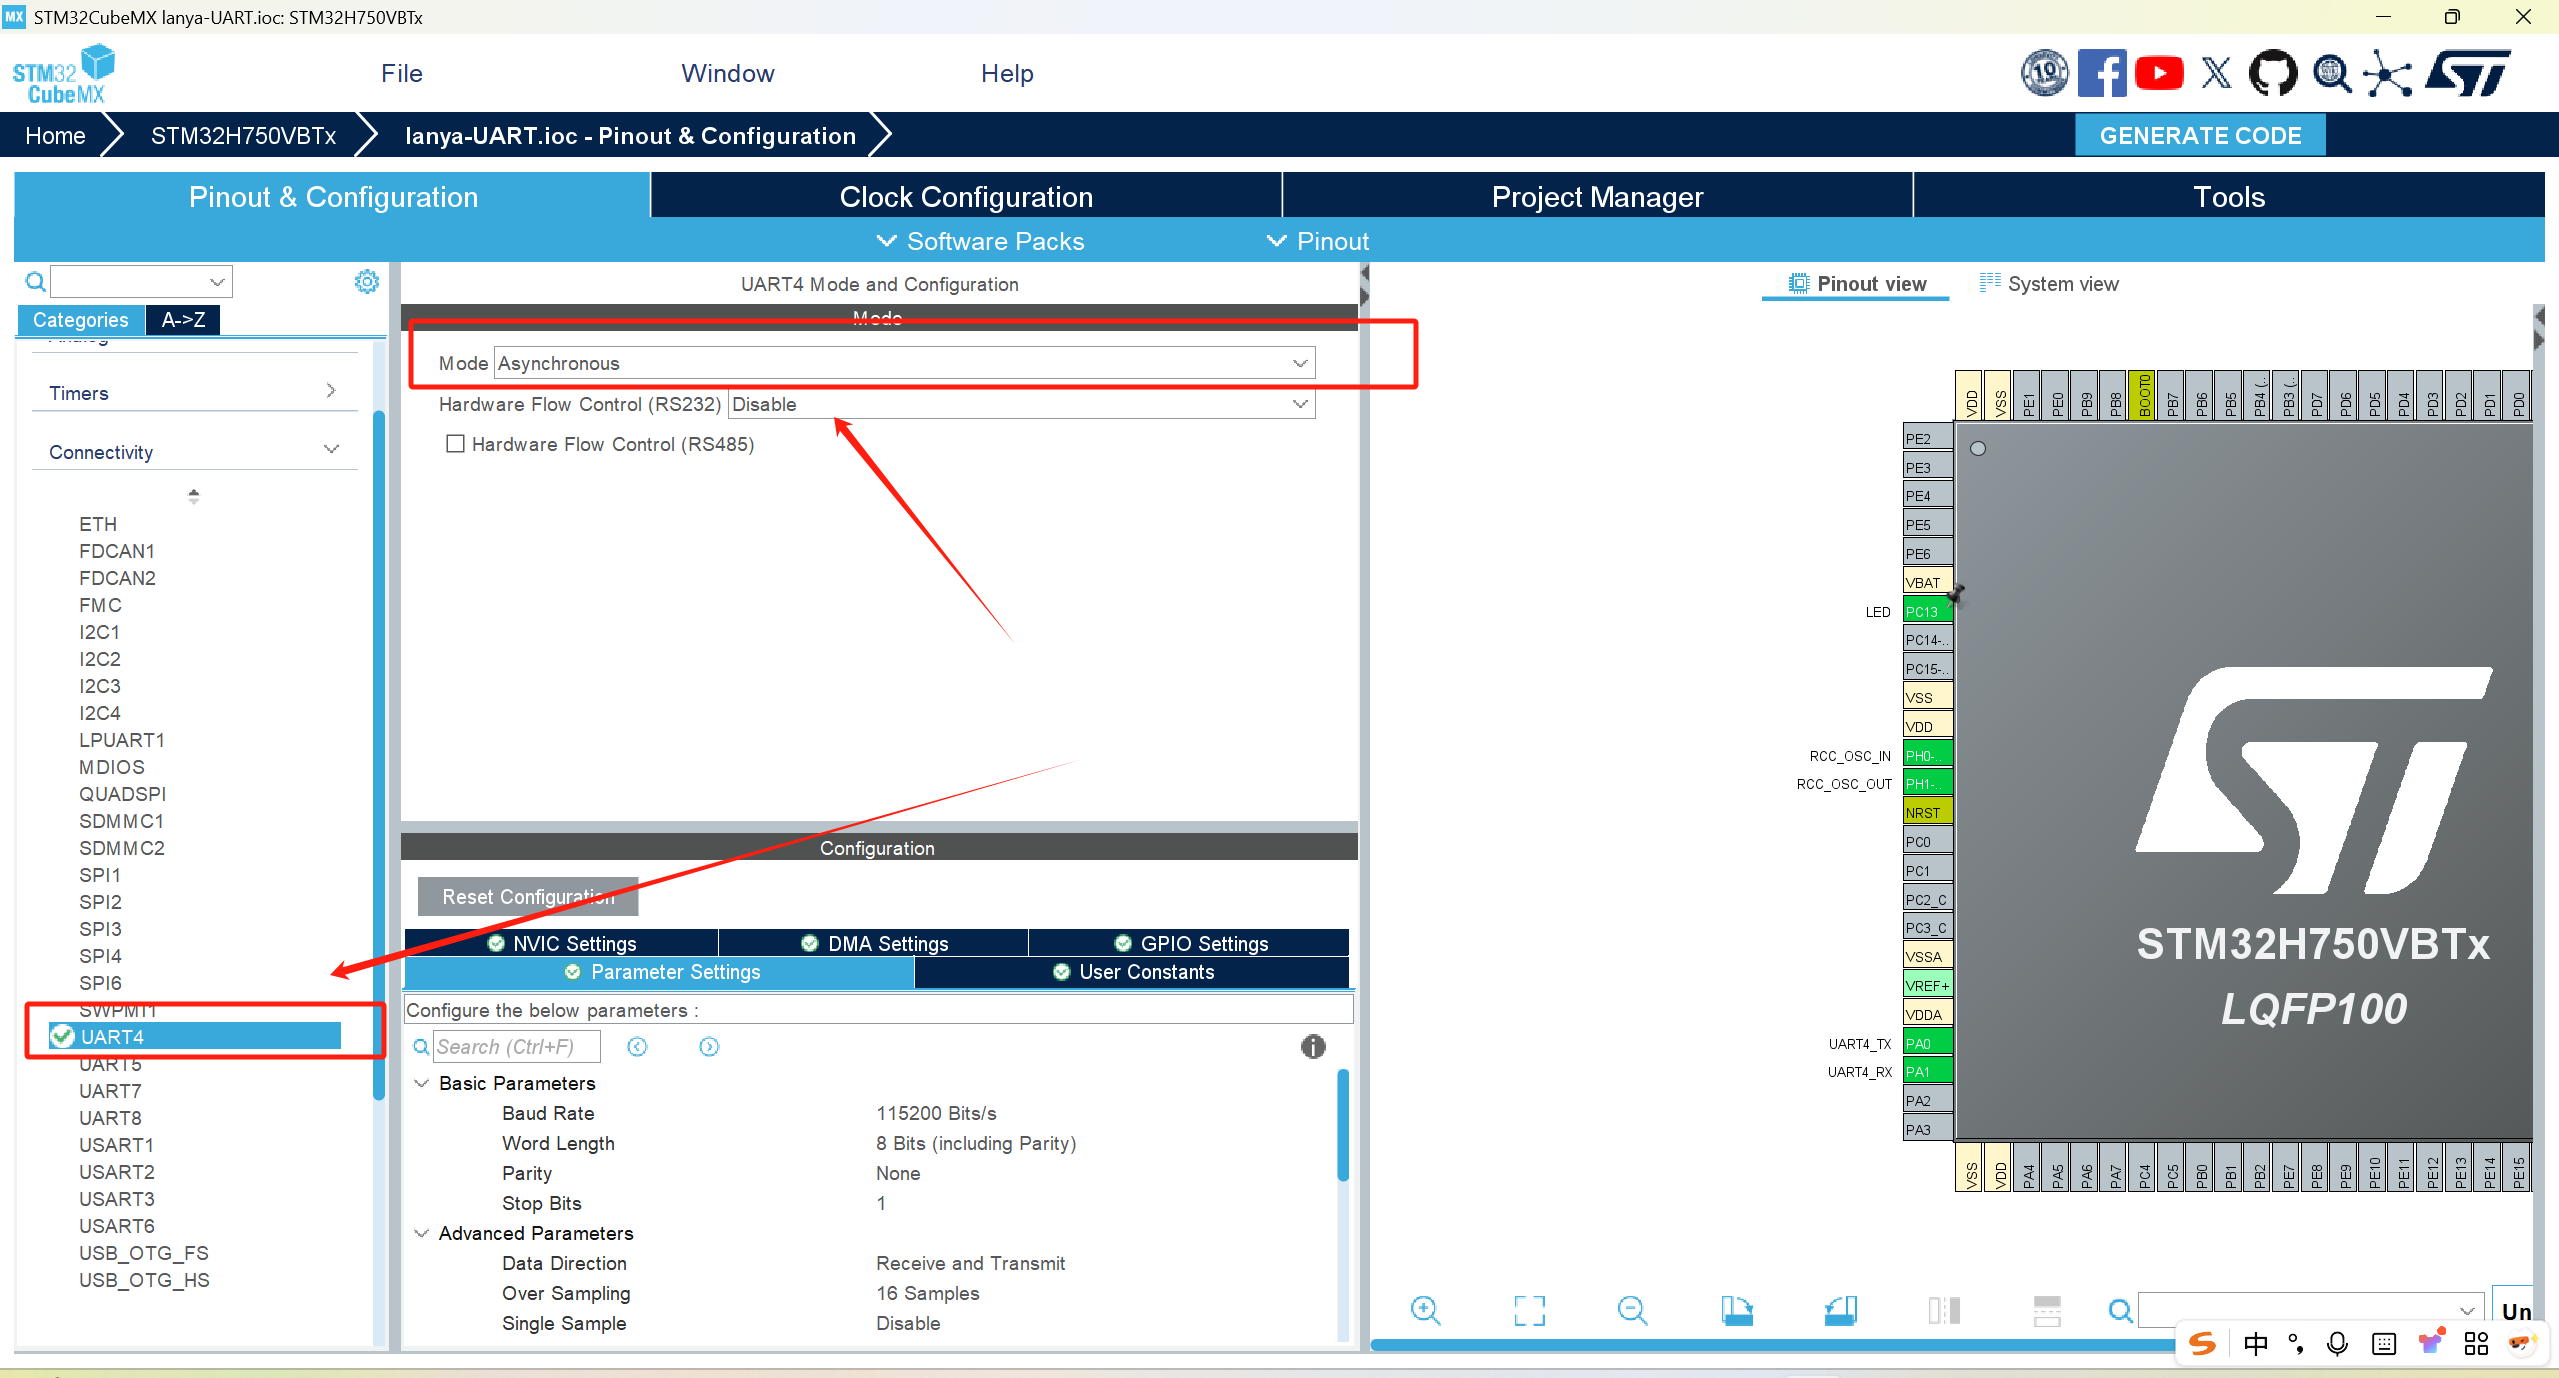2559x1378 pixels.
Task: Click the UART4 enabled peripheral entry
Action: coord(112,1037)
